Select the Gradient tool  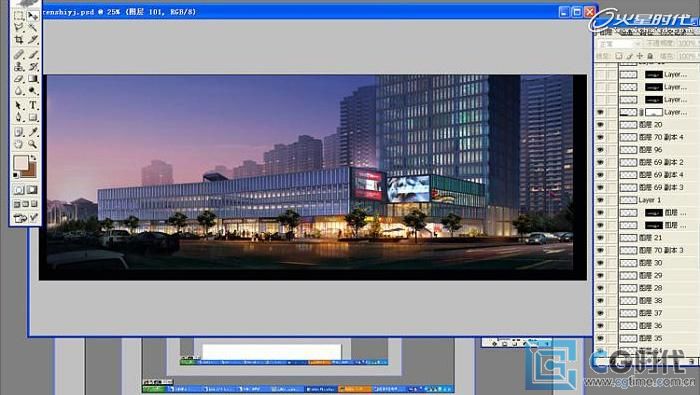pos(33,79)
